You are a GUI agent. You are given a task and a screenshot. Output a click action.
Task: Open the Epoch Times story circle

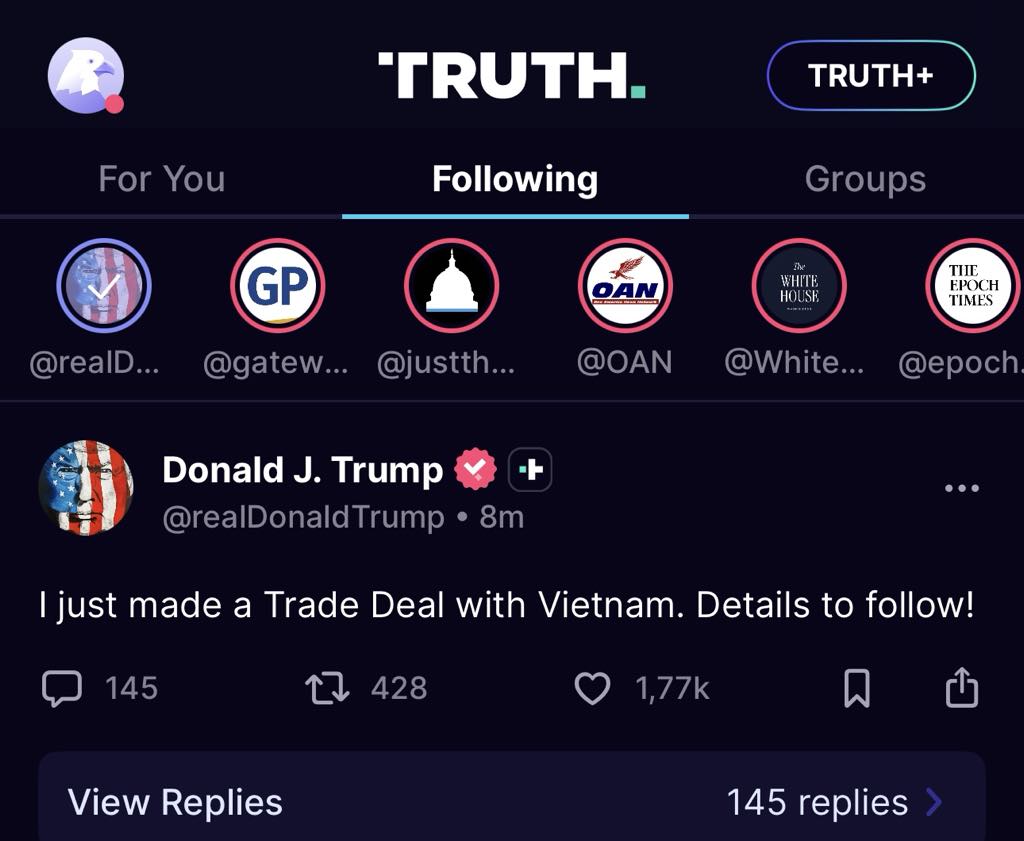(x=971, y=285)
